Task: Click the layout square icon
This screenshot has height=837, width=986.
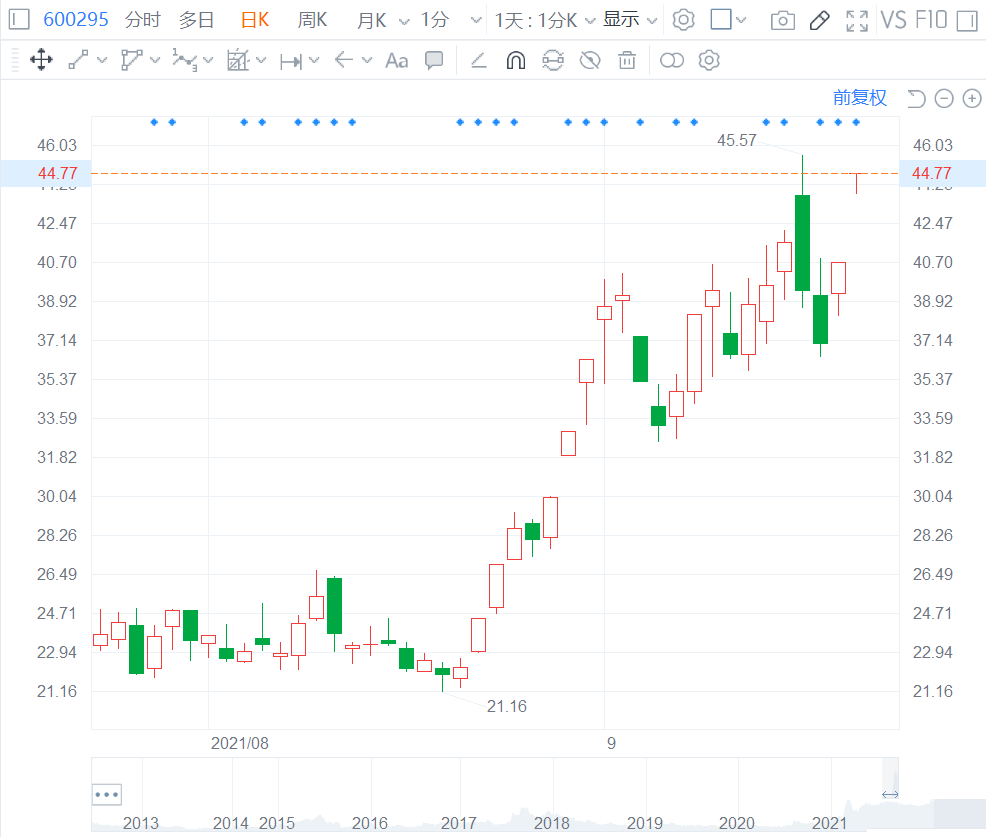Action: pos(721,19)
